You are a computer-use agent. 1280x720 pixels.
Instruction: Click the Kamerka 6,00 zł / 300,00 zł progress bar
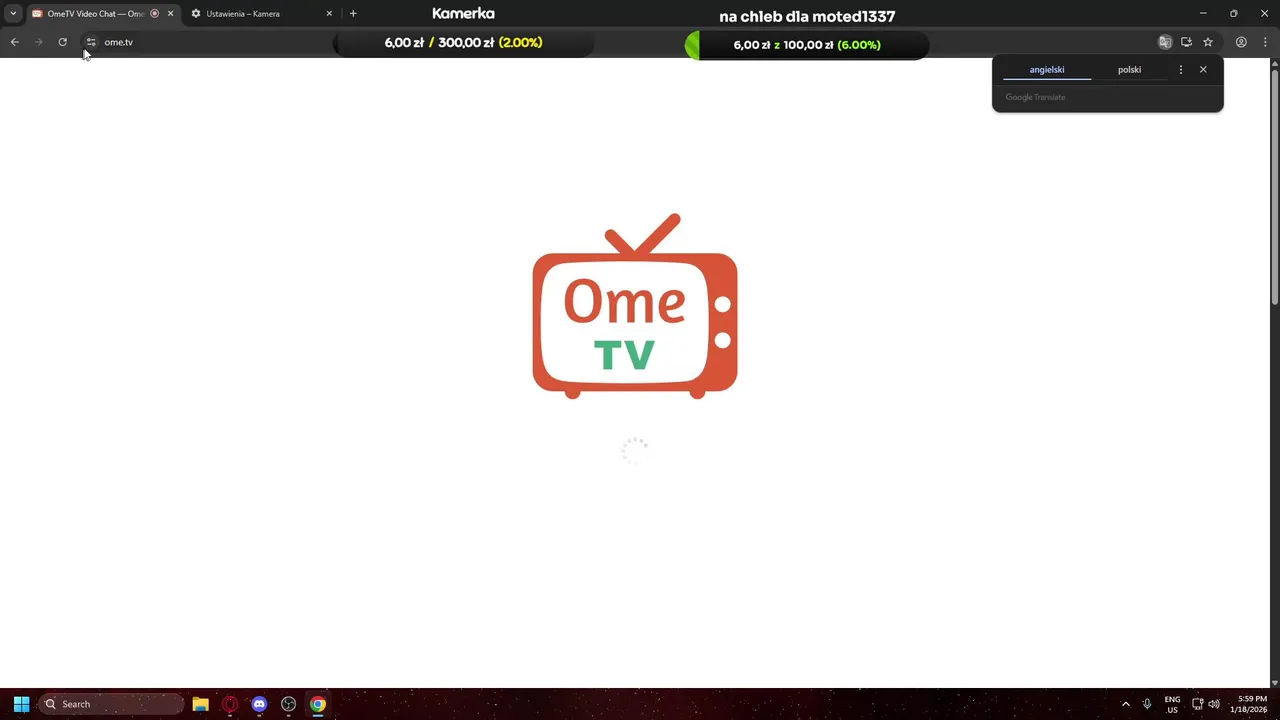[x=463, y=43]
